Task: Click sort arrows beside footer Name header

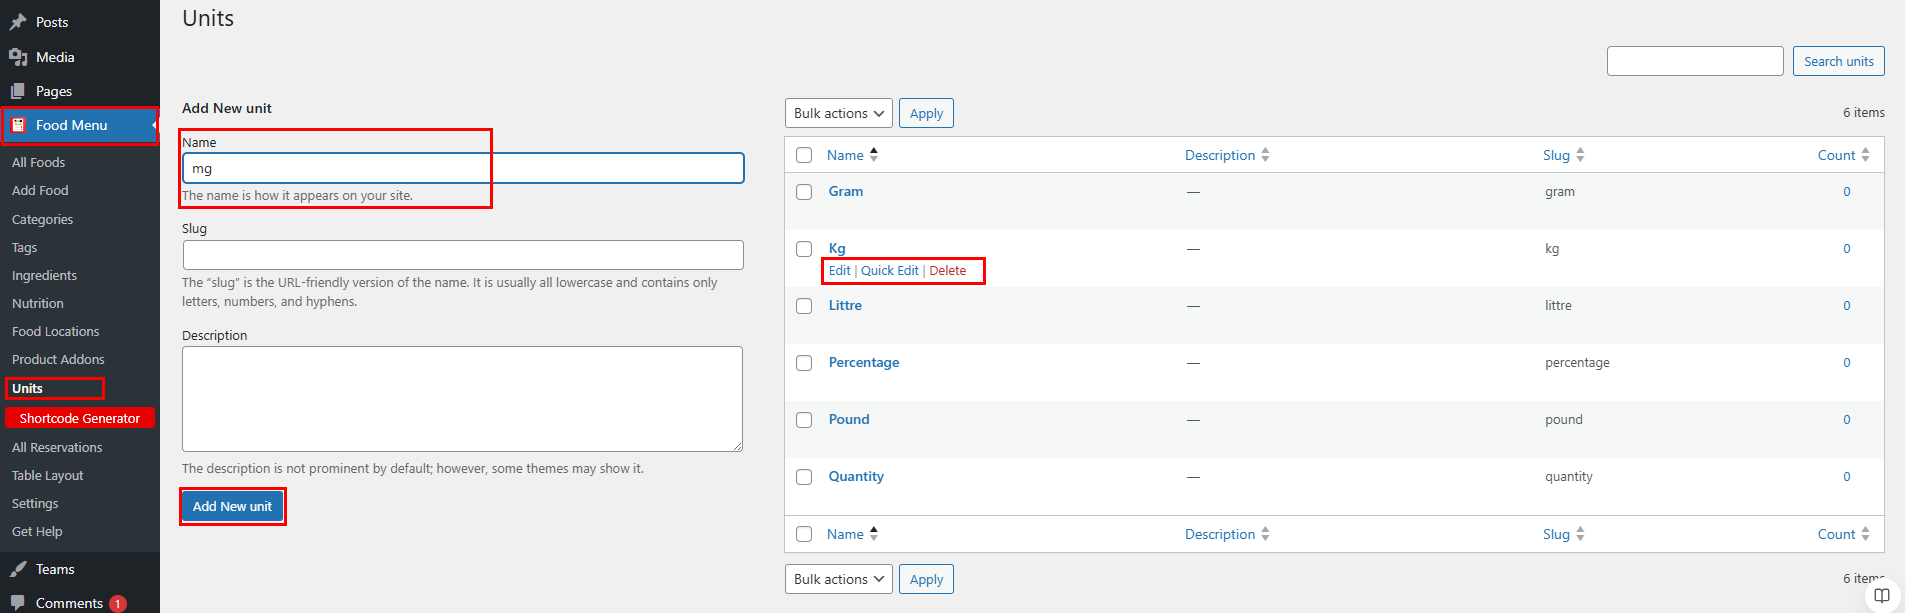Action: pyautogui.click(x=874, y=534)
